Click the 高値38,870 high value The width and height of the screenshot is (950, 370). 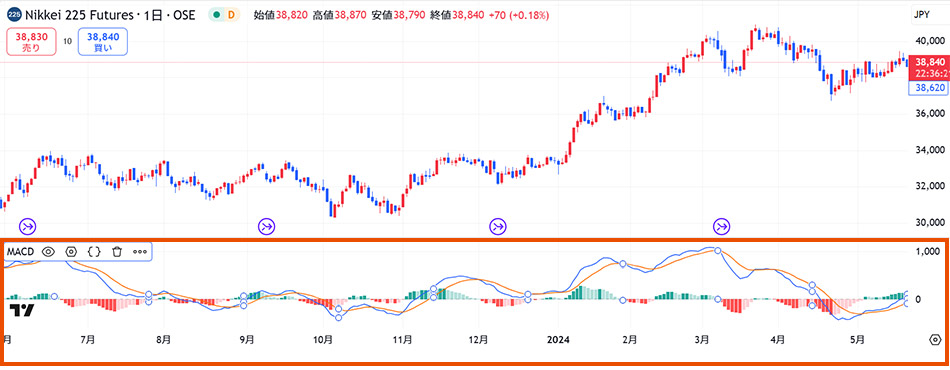coord(339,14)
